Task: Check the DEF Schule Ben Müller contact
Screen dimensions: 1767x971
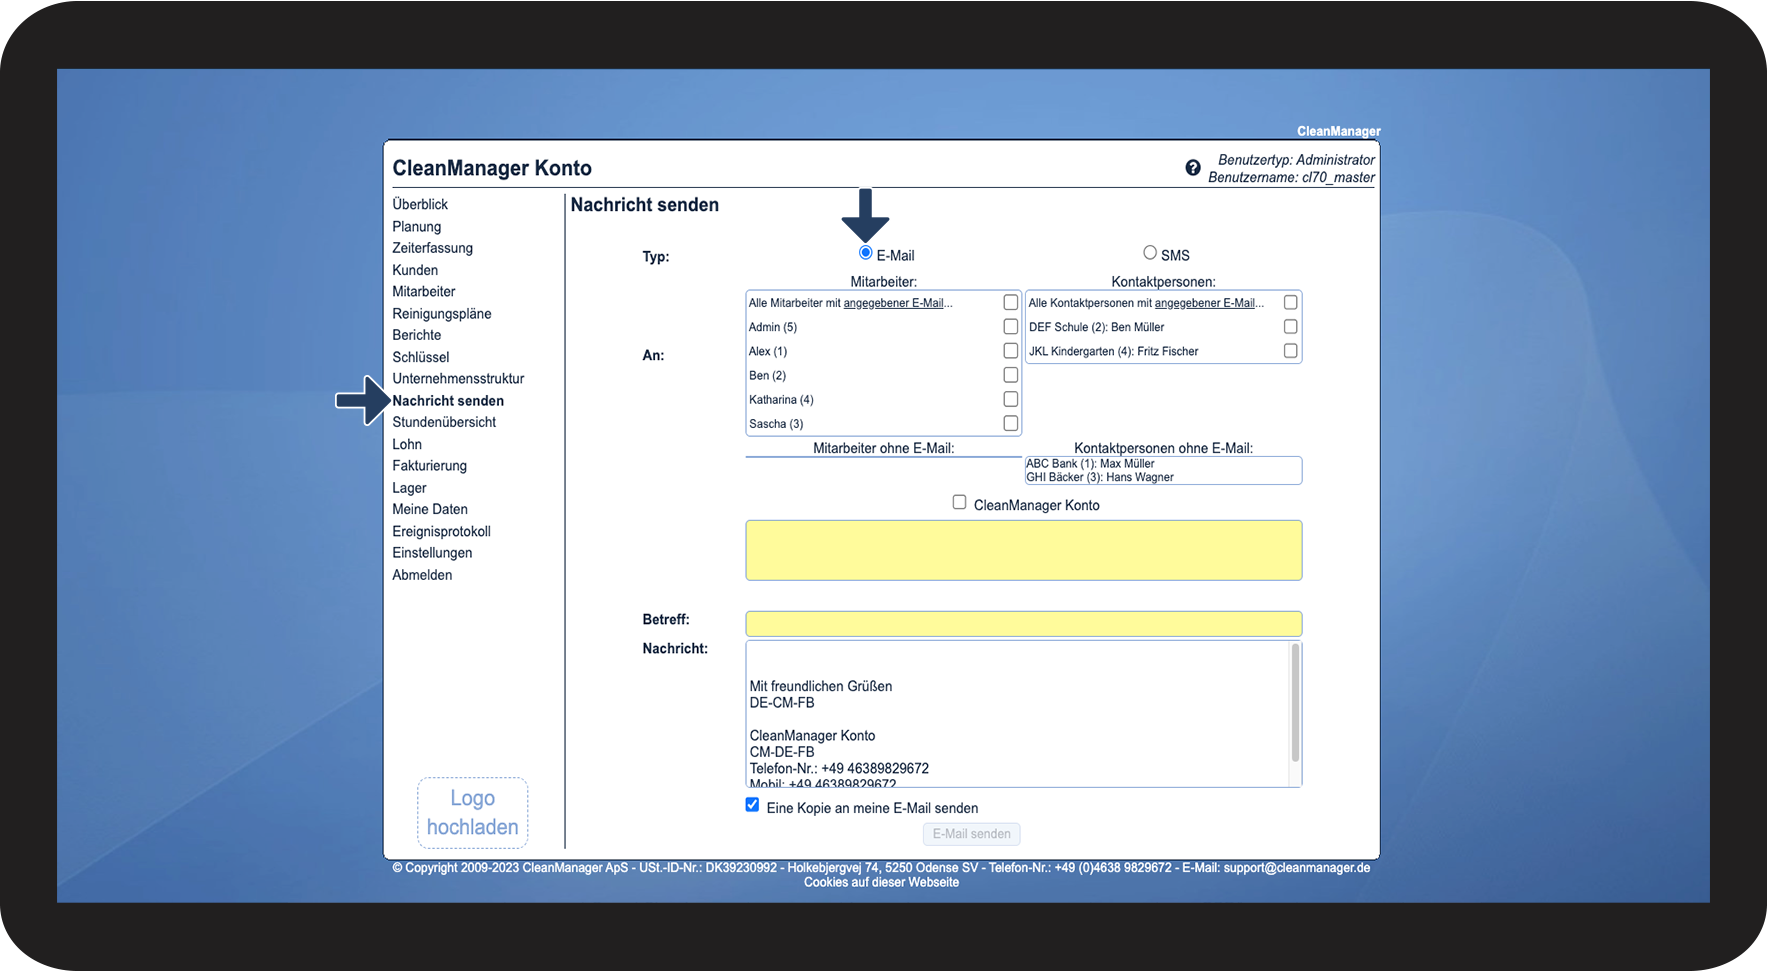Action: tap(1290, 327)
